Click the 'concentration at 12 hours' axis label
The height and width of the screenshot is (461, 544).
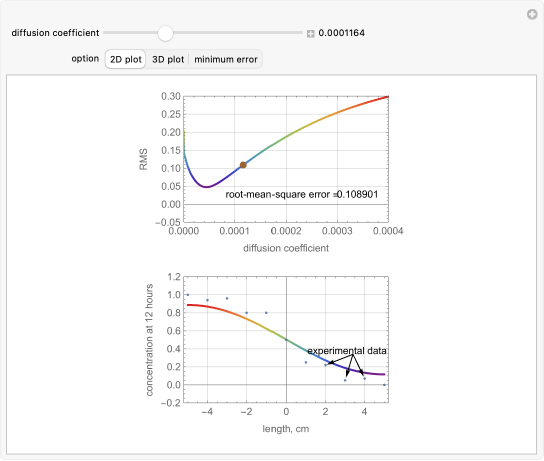pos(149,340)
